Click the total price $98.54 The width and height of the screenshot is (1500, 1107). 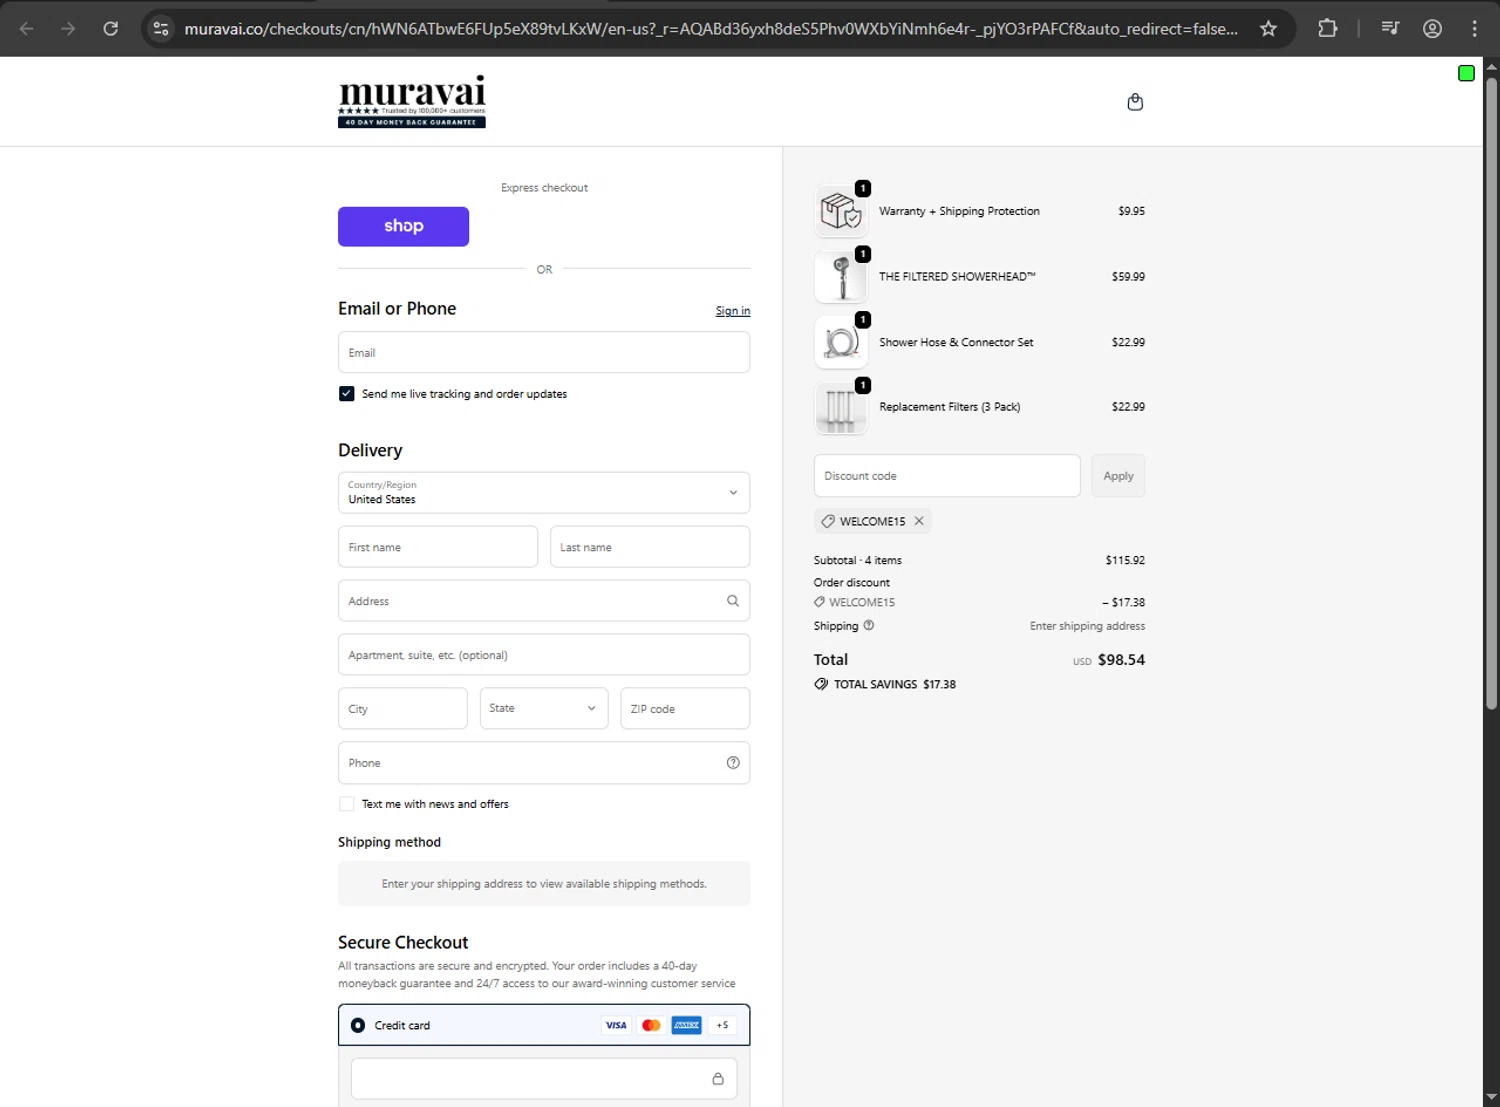1121,660
